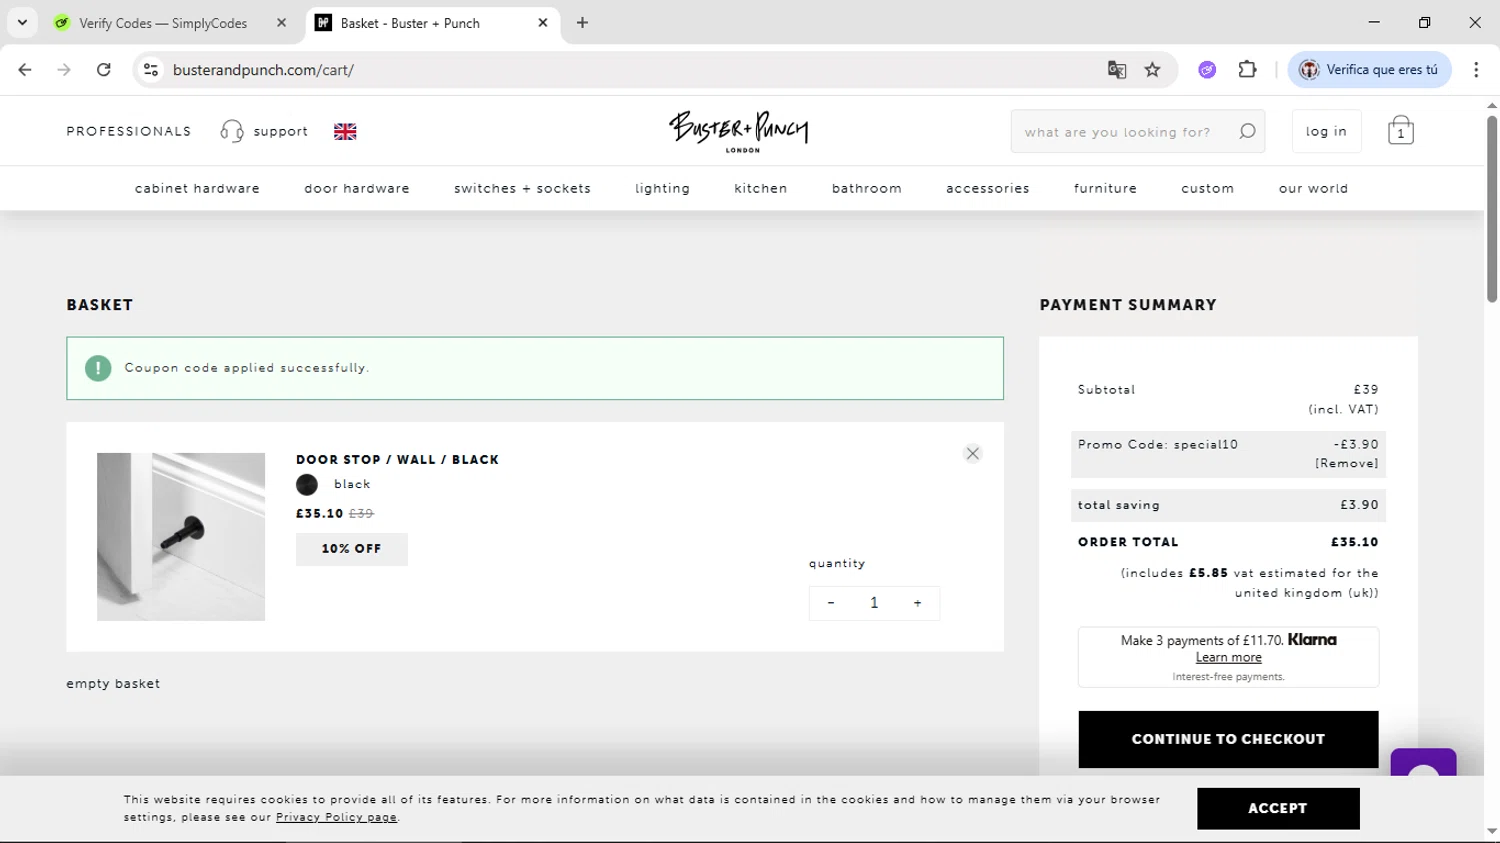The width and height of the screenshot is (1500, 843).
Task: Click the browser back arrow
Action: pyautogui.click(x=25, y=70)
